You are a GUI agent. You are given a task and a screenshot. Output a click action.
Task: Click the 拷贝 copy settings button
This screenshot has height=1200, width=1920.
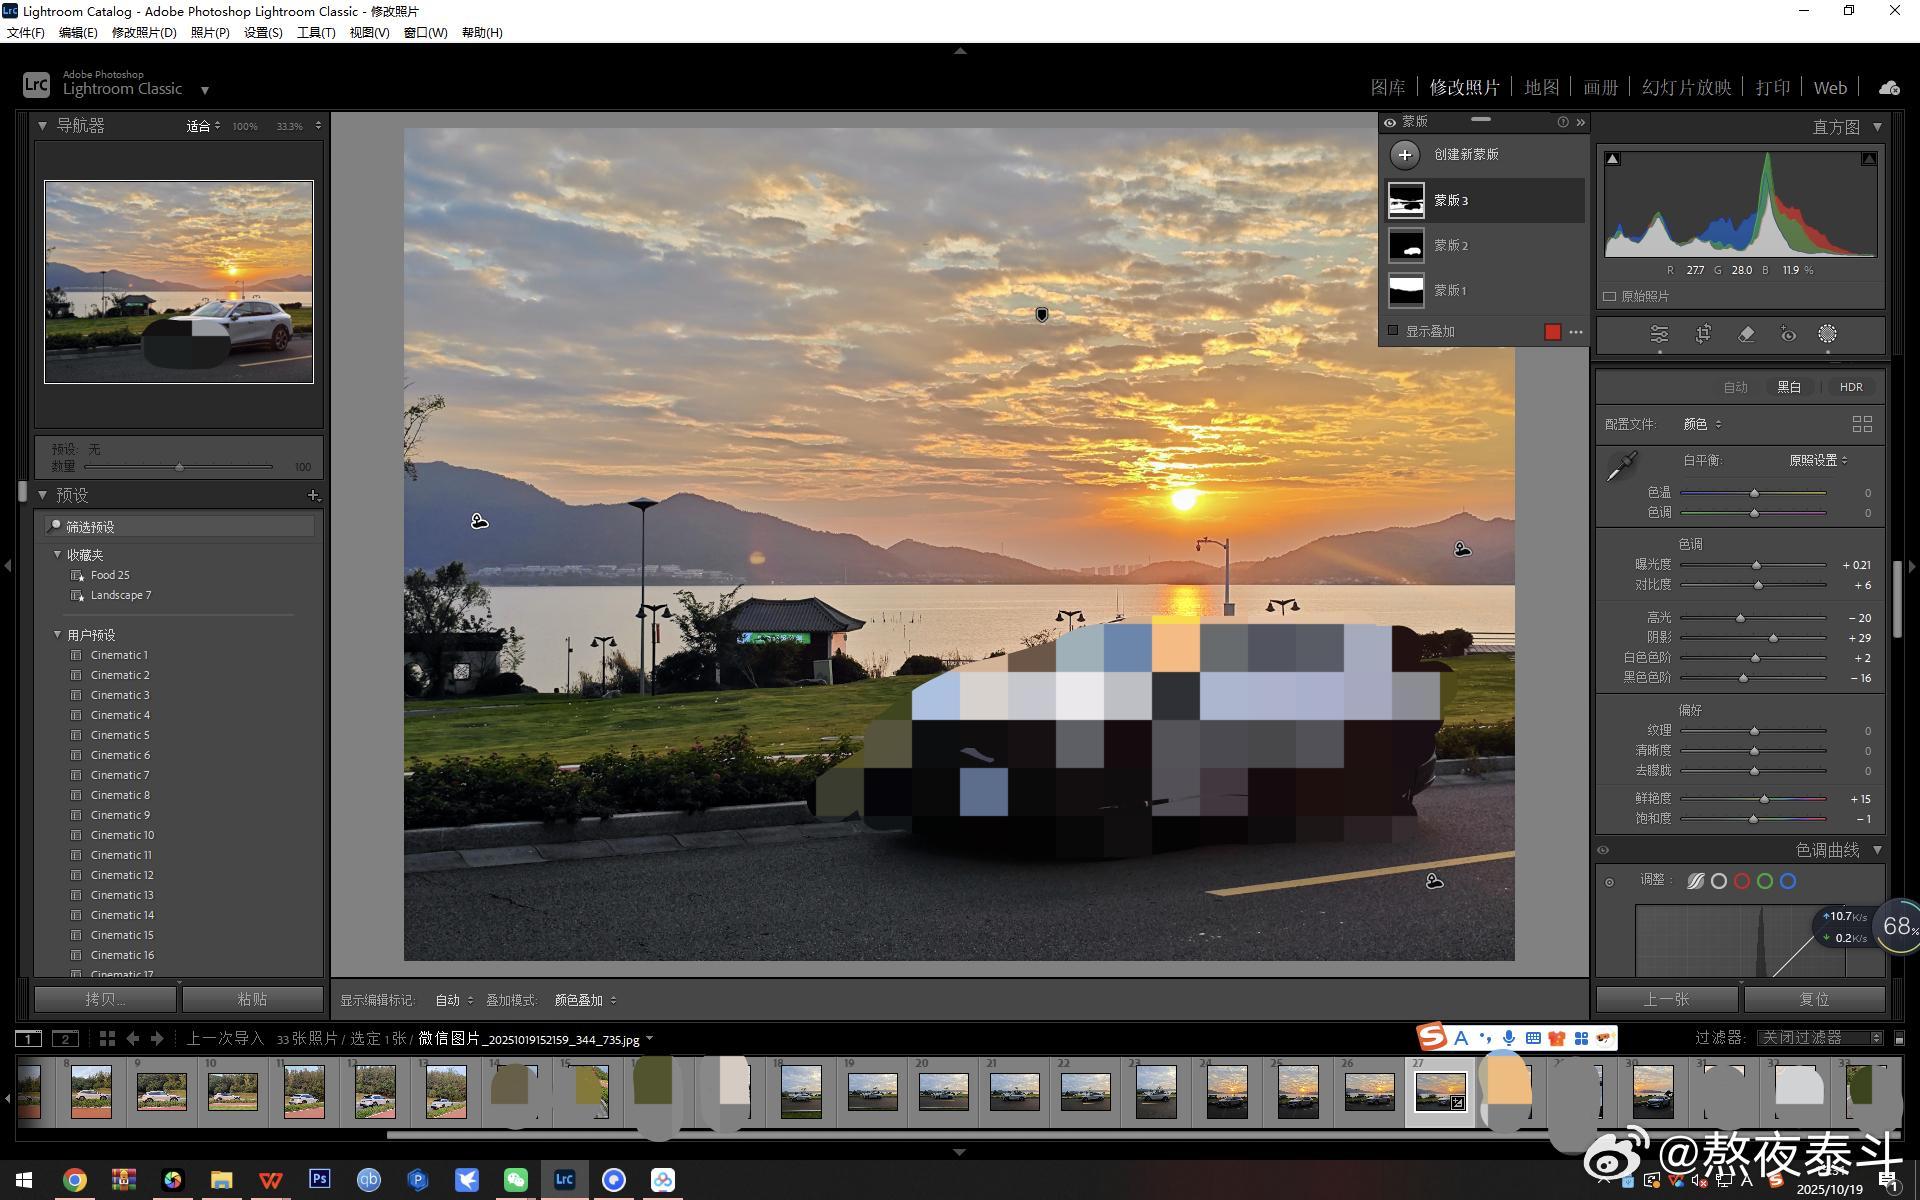[105, 999]
